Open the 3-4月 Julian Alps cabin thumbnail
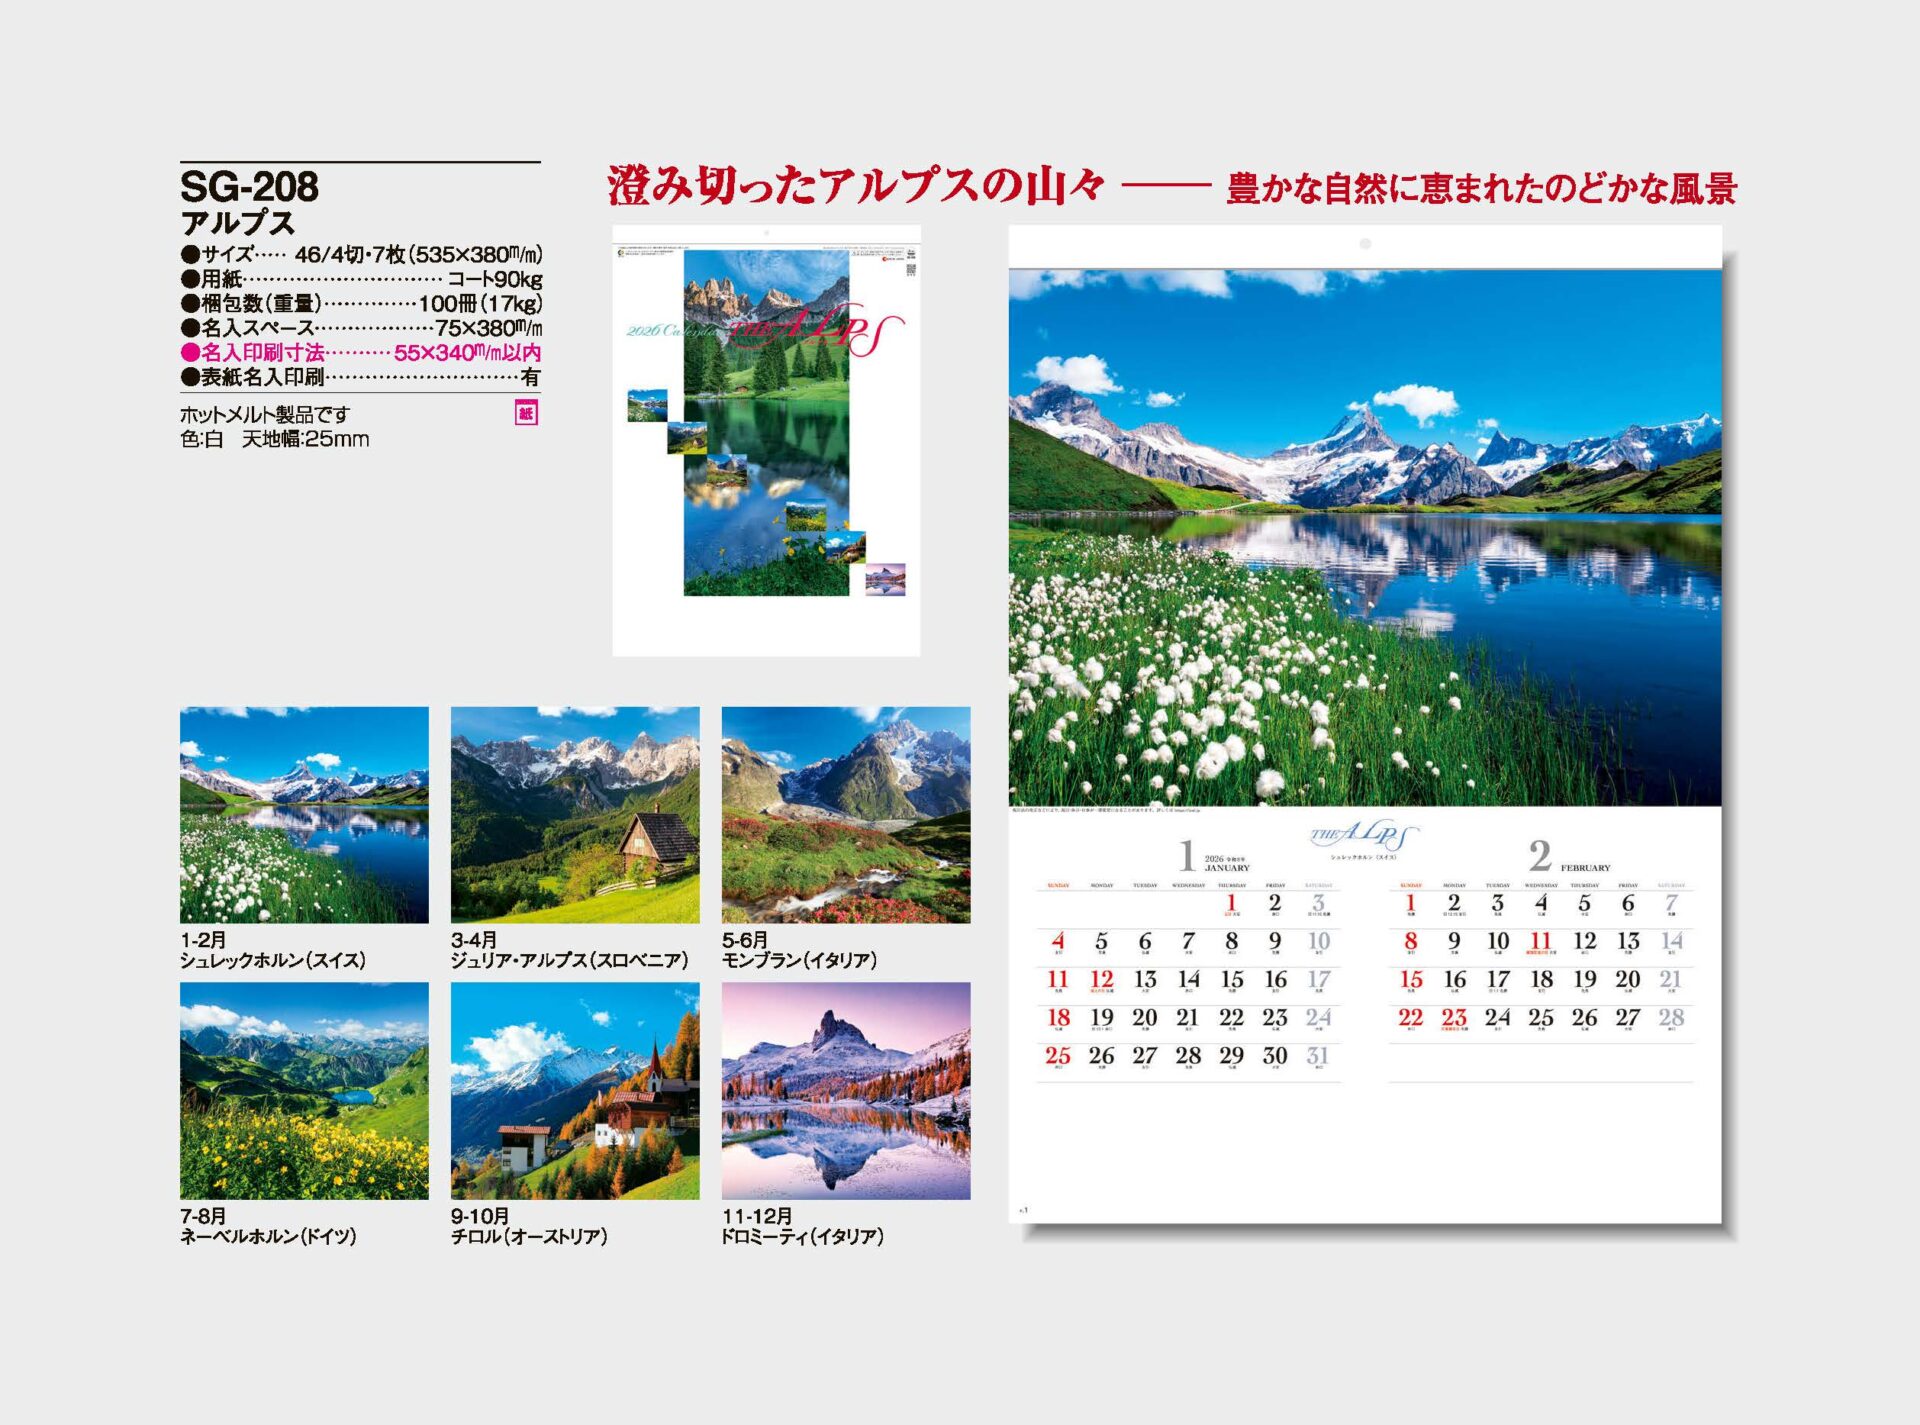Viewport: 1920px width, 1425px height. (575, 815)
